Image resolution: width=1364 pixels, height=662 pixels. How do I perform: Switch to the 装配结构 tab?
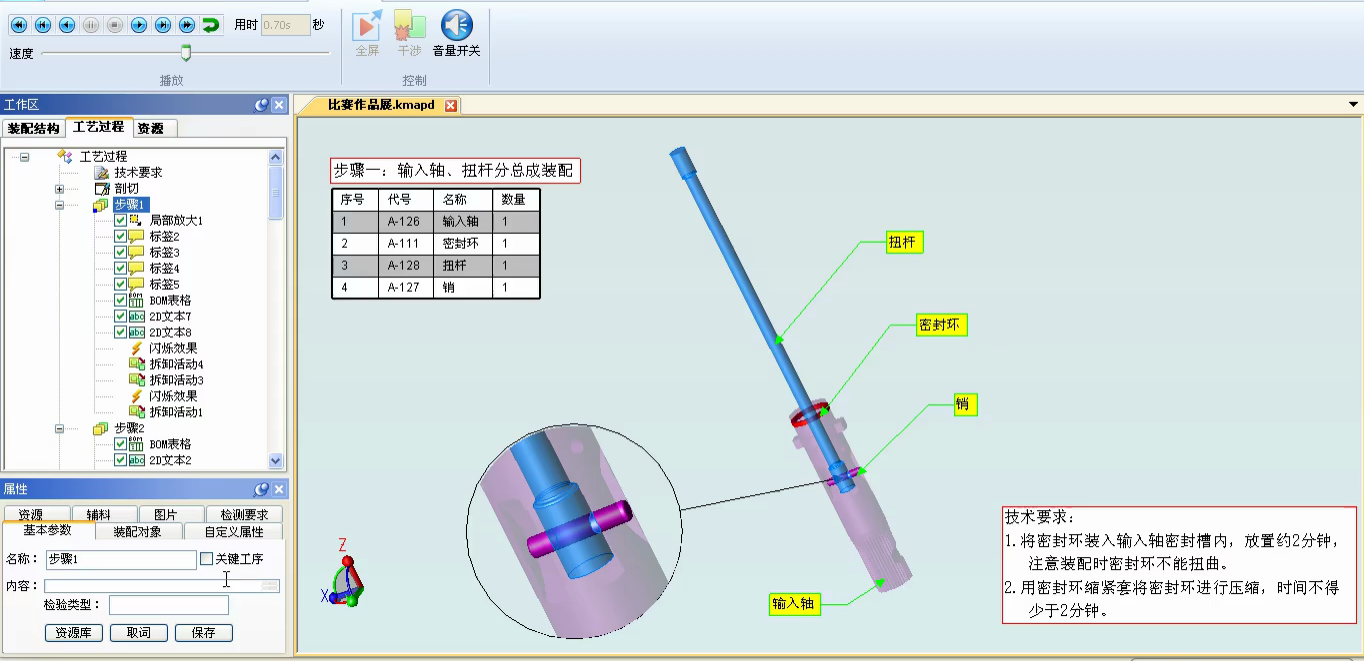tap(33, 128)
